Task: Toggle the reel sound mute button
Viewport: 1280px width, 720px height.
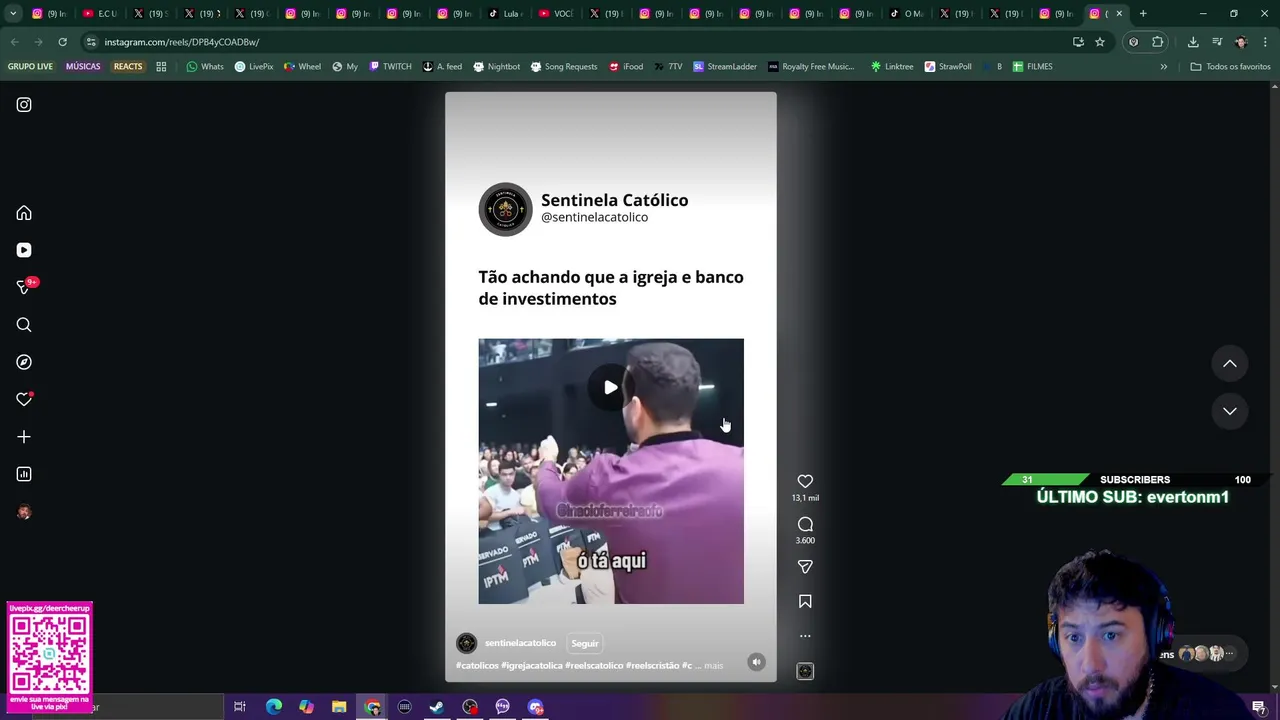Action: (x=756, y=662)
